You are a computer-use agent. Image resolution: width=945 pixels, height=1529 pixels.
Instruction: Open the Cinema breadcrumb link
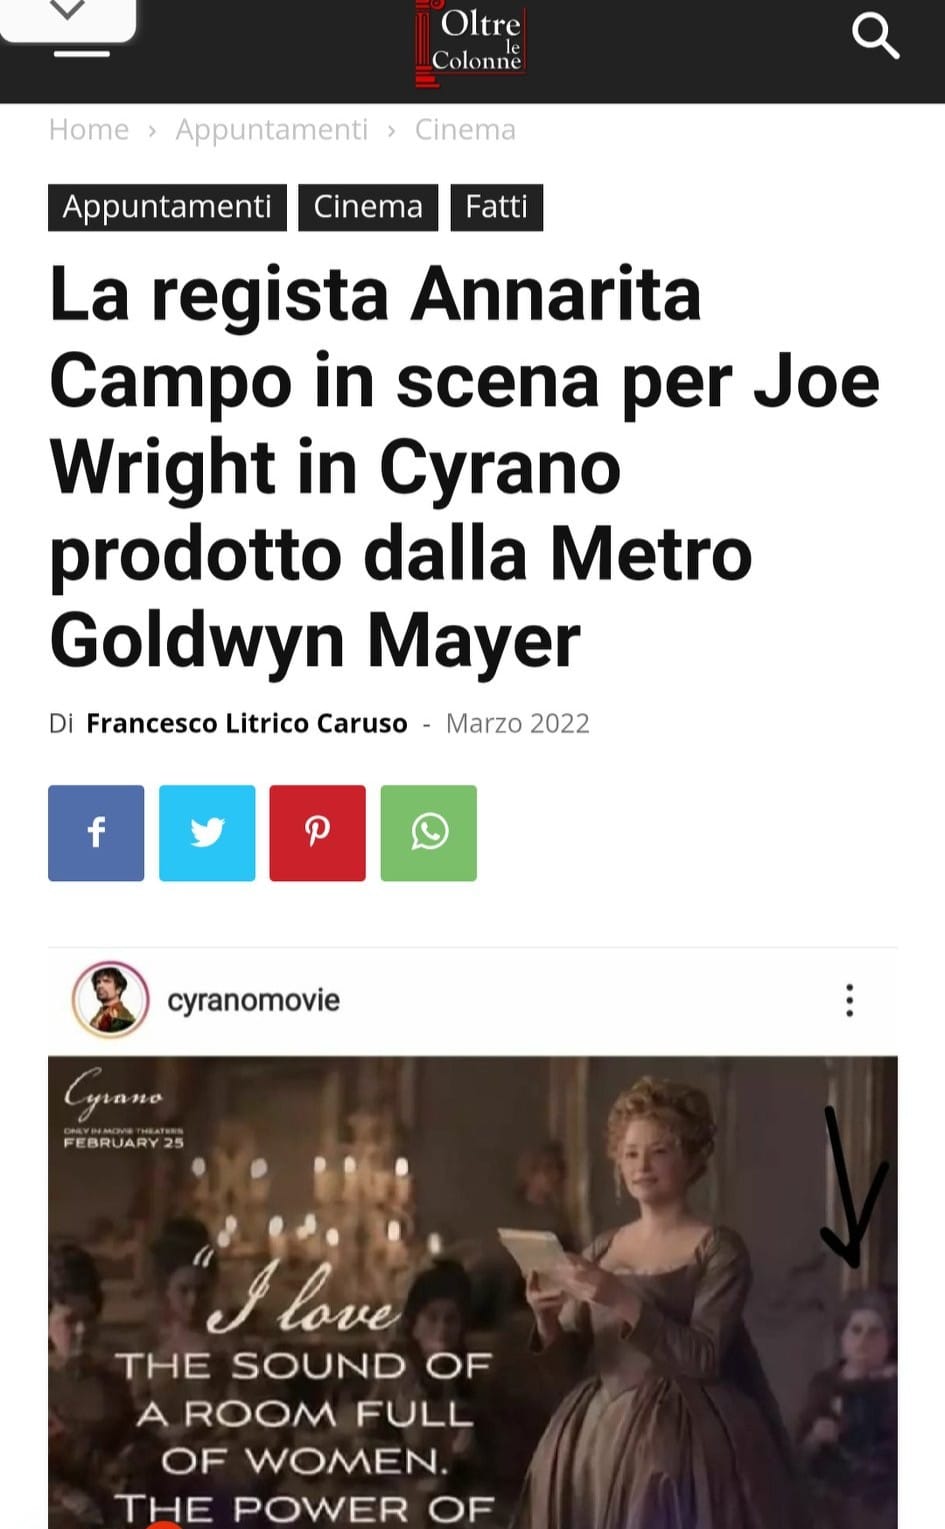pyautogui.click(x=465, y=130)
